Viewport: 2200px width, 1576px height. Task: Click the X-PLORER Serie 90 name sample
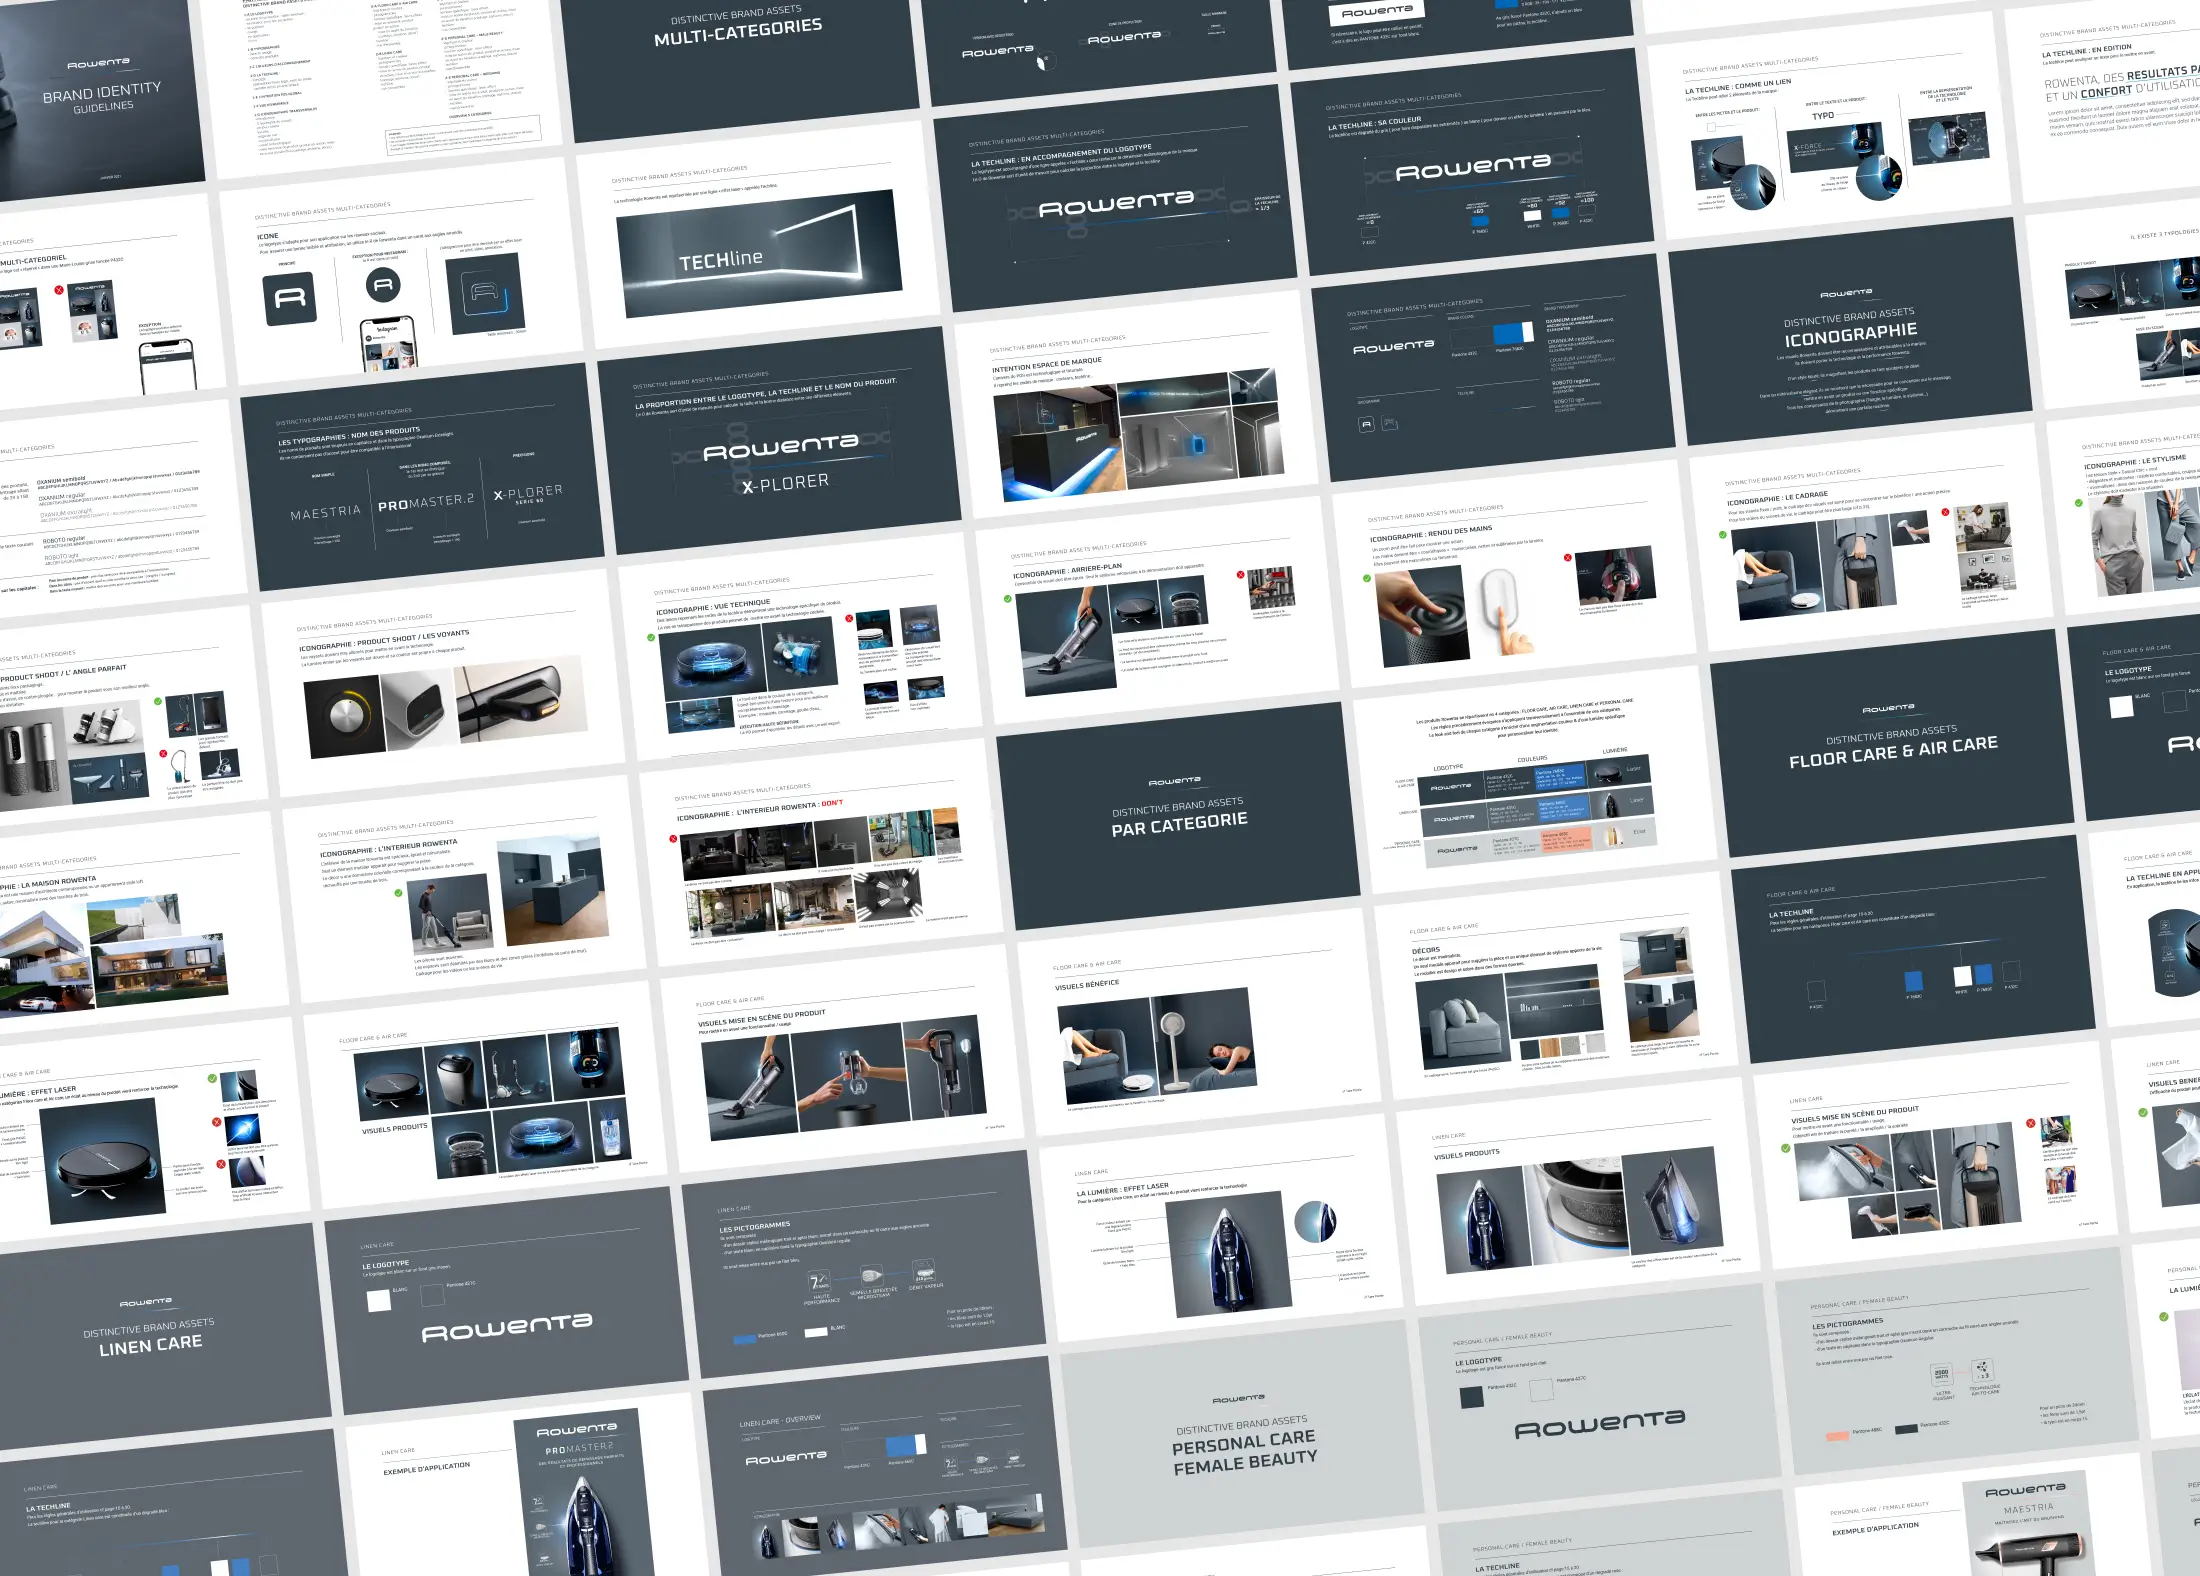(x=529, y=494)
